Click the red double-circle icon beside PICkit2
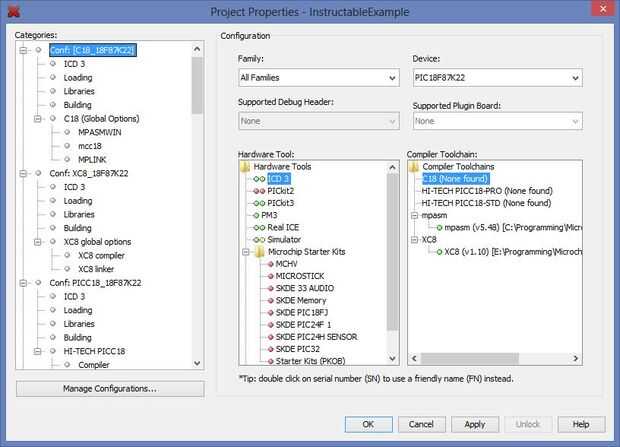 click(259, 191)
